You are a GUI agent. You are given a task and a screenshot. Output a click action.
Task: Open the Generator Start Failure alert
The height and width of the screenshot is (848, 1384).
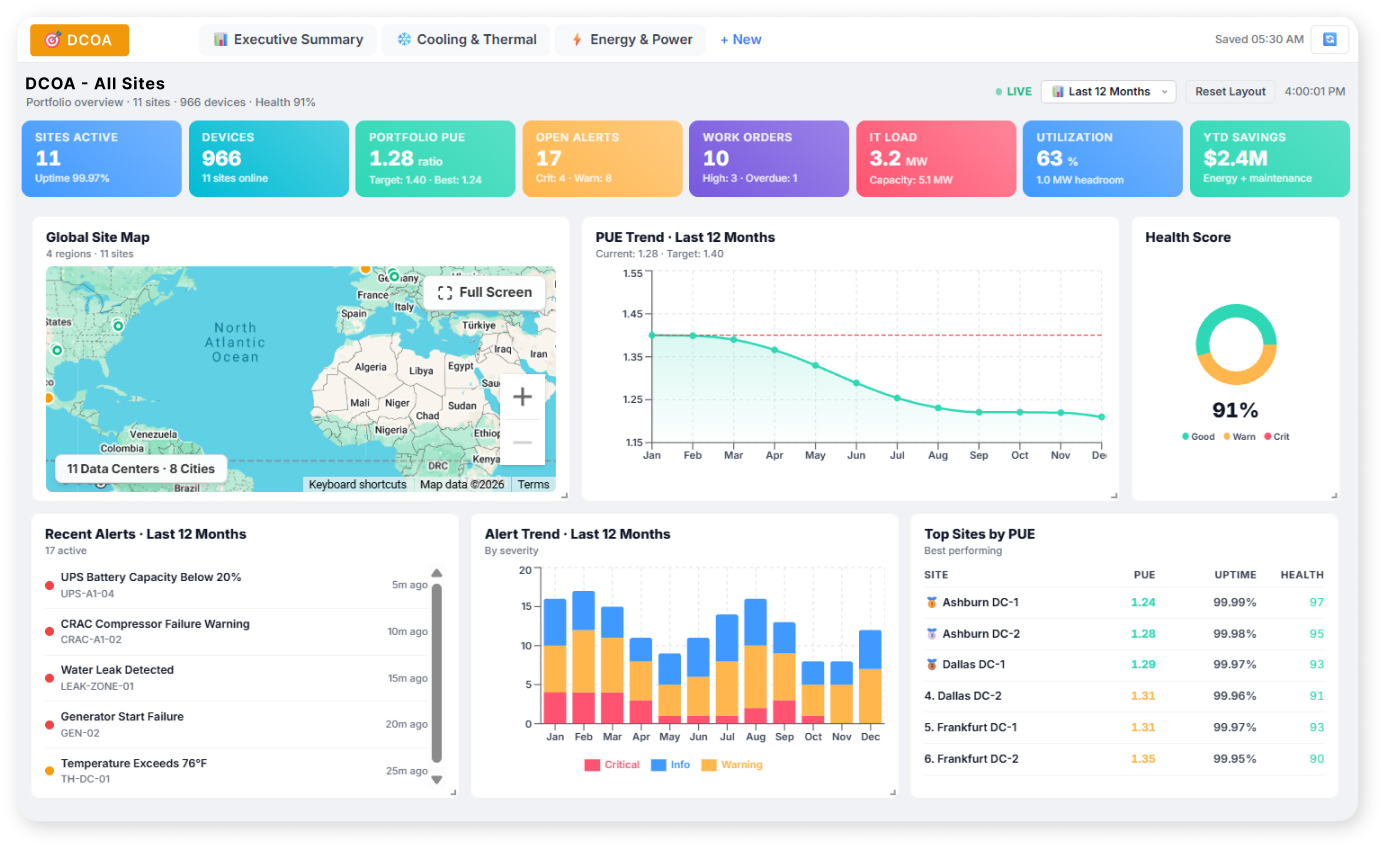237,725
